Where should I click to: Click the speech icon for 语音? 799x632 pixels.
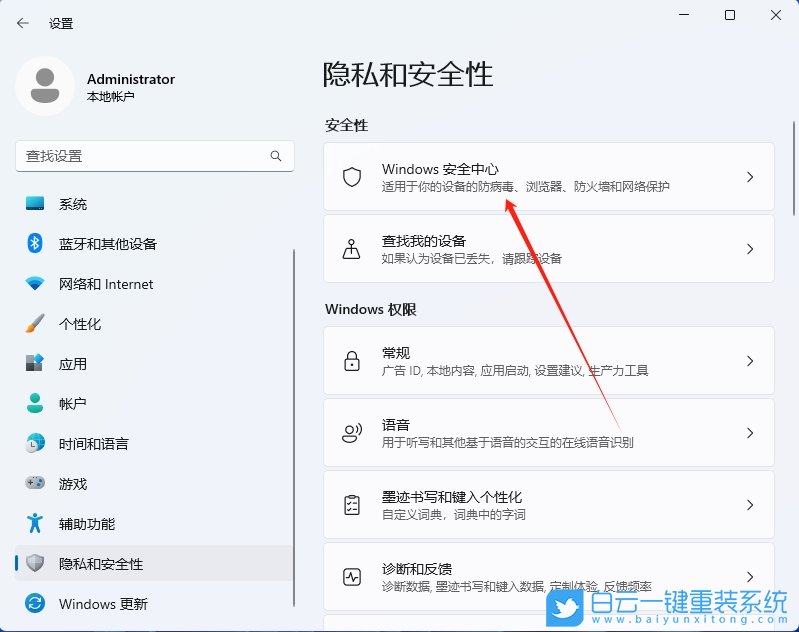pos(352,433)
